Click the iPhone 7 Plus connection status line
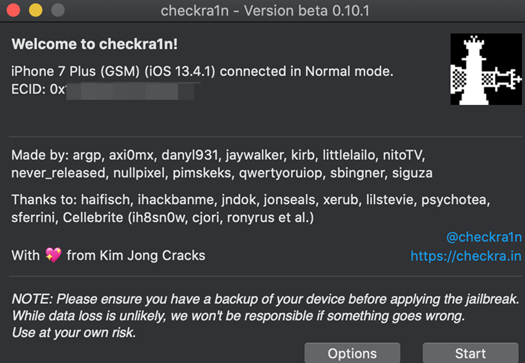 (202, 71)
